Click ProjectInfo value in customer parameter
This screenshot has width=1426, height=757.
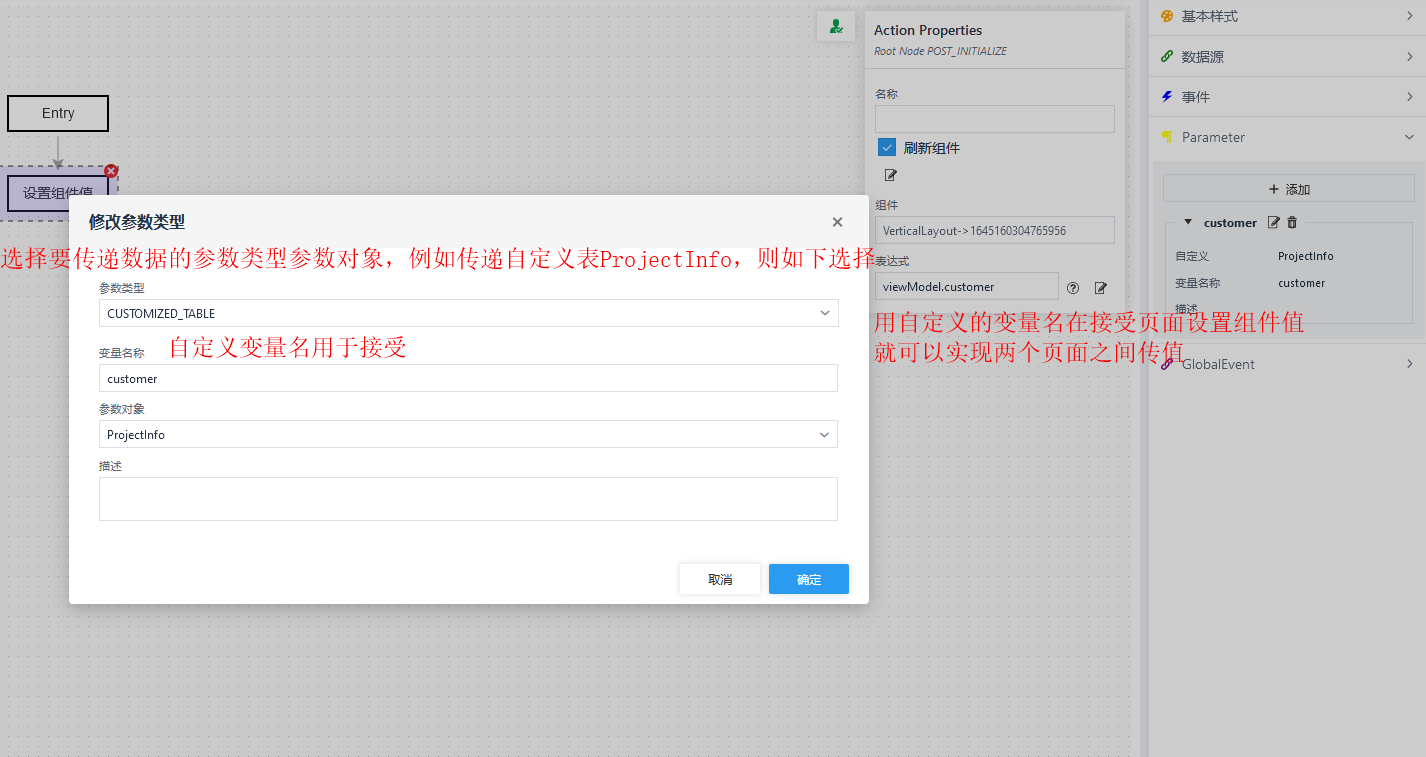(x=1305, y=256)
